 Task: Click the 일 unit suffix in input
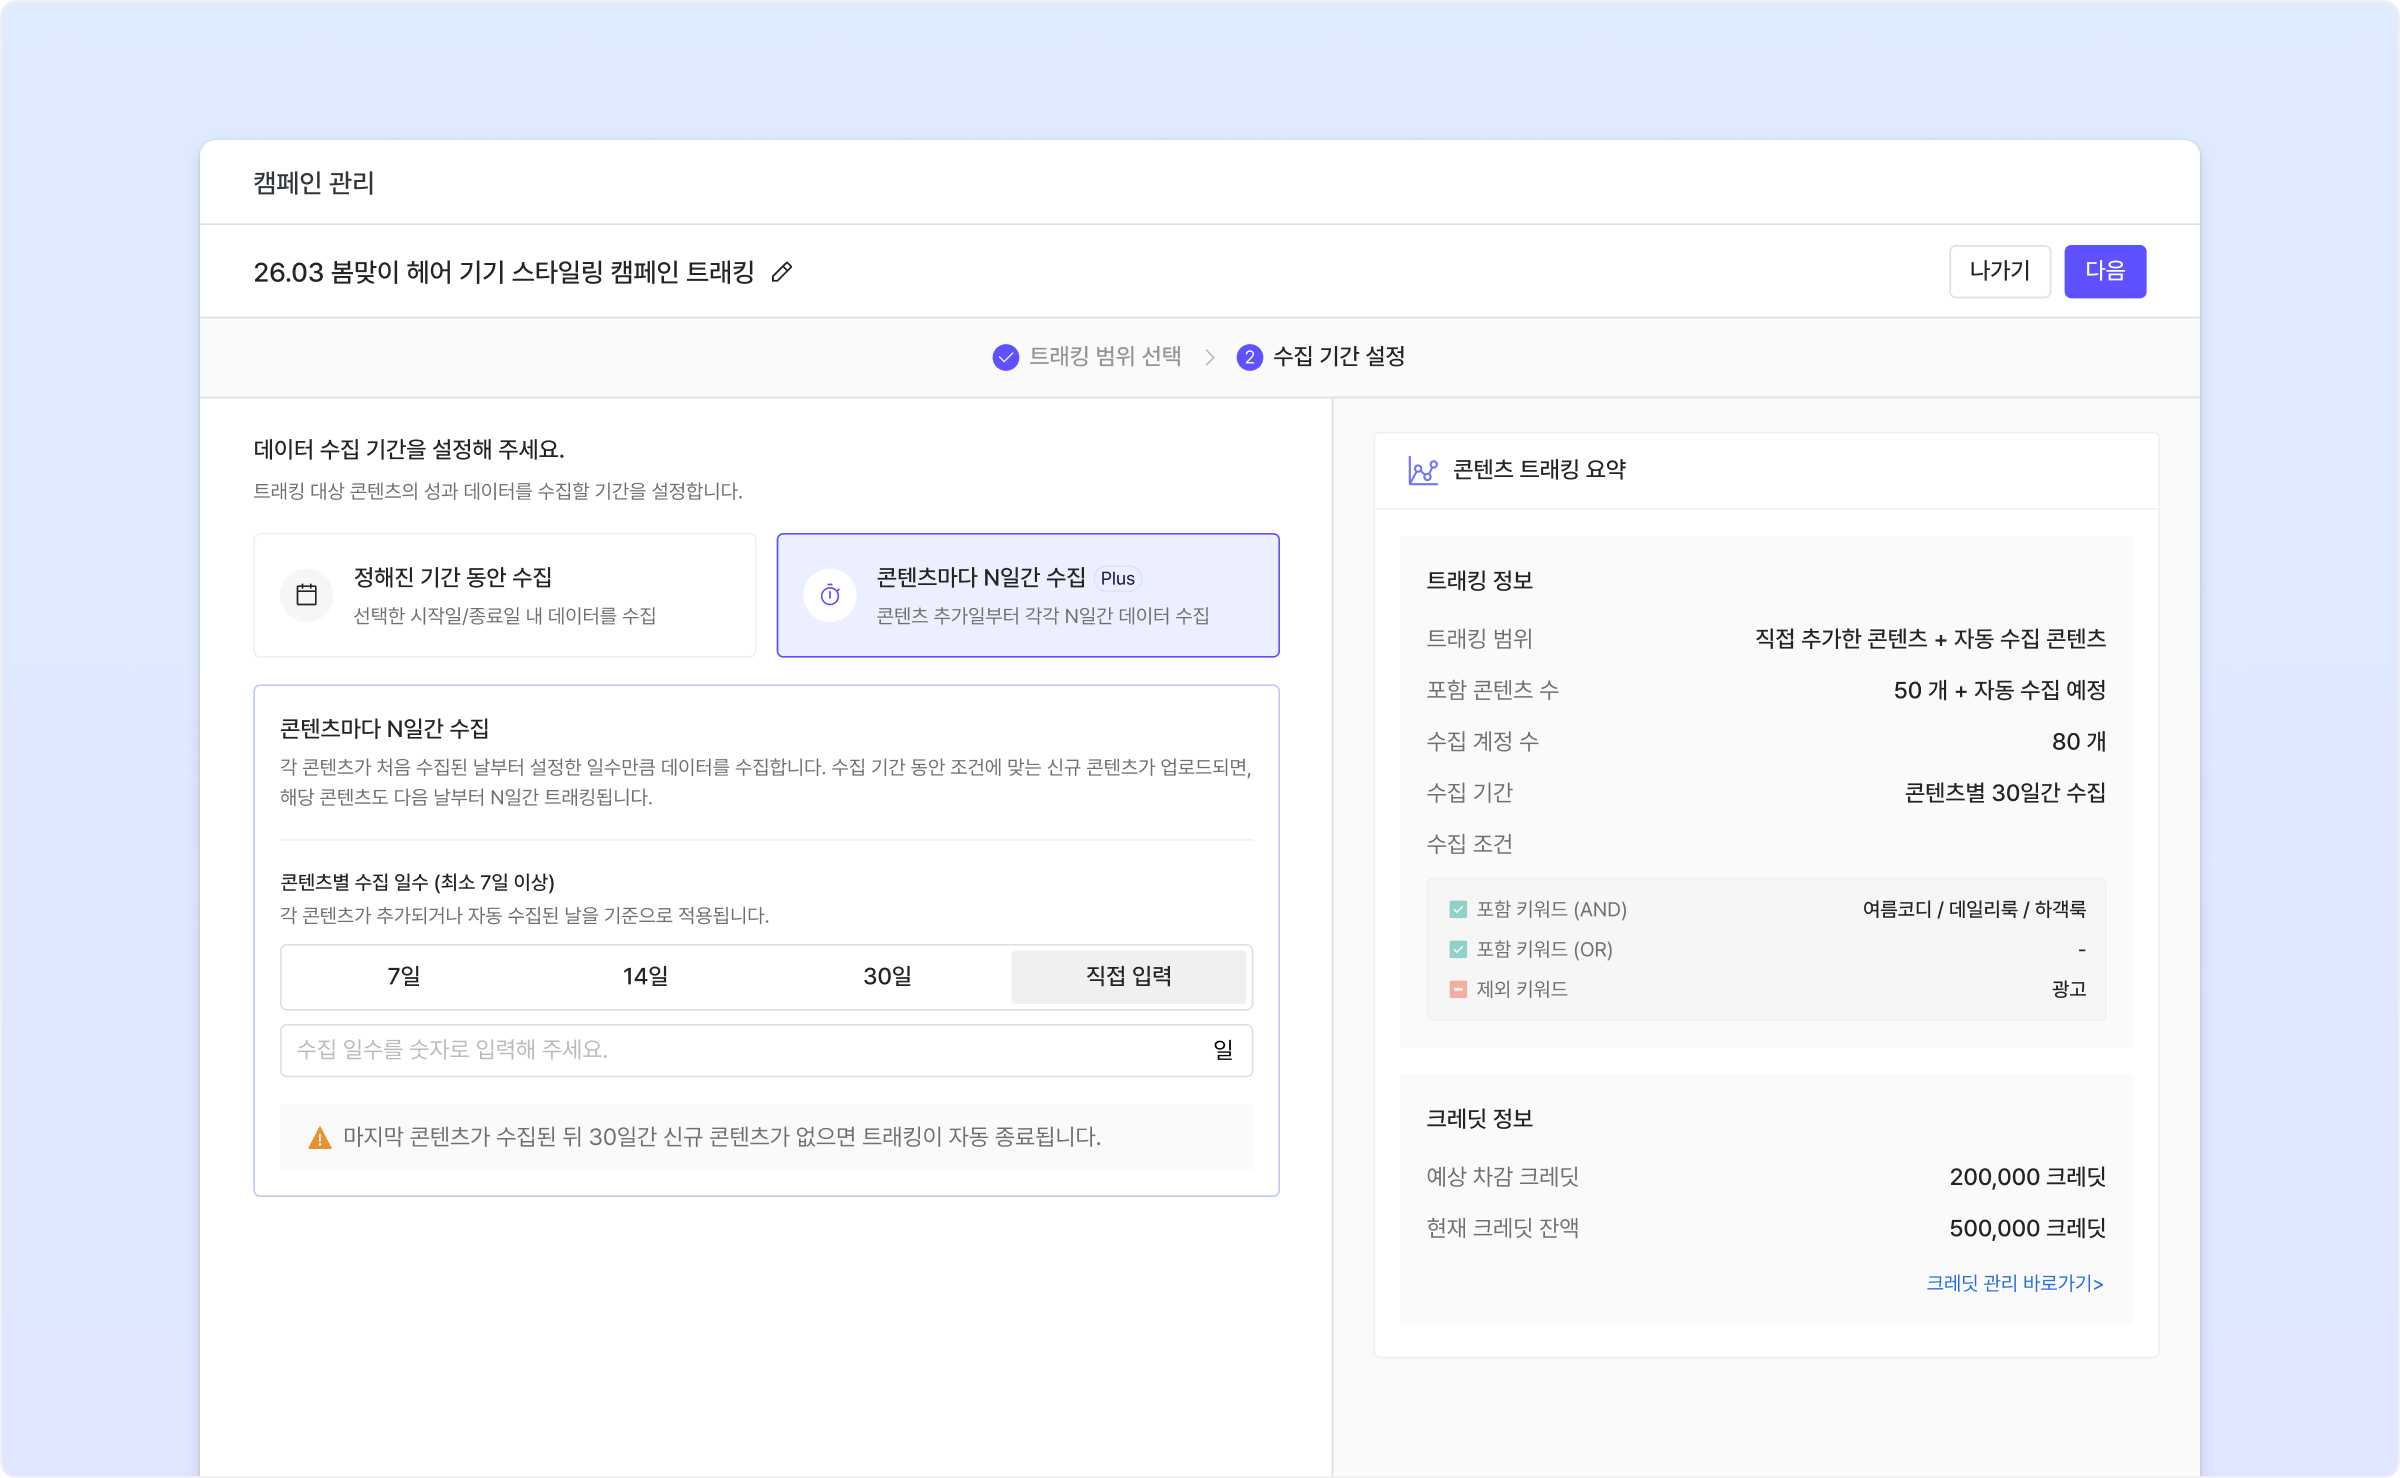click(x=1223, y=1050)
